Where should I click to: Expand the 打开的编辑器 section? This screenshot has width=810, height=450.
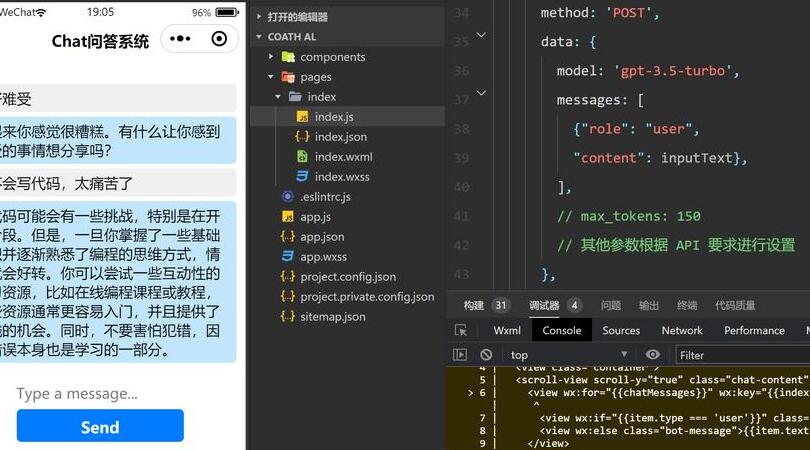pyautogui.click(x=259, y=17)
